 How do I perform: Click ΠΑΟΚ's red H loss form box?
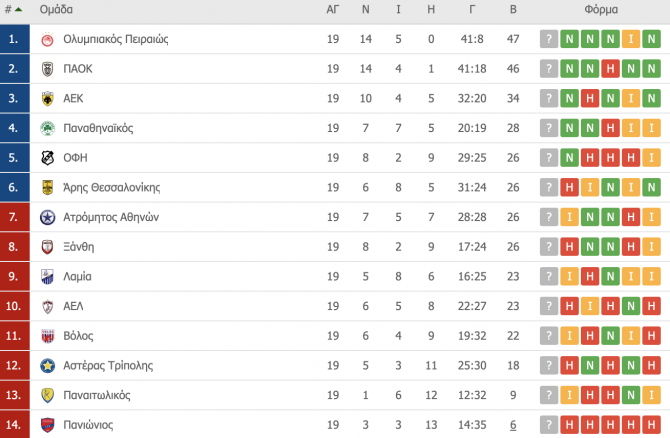(x=611, y=69)
